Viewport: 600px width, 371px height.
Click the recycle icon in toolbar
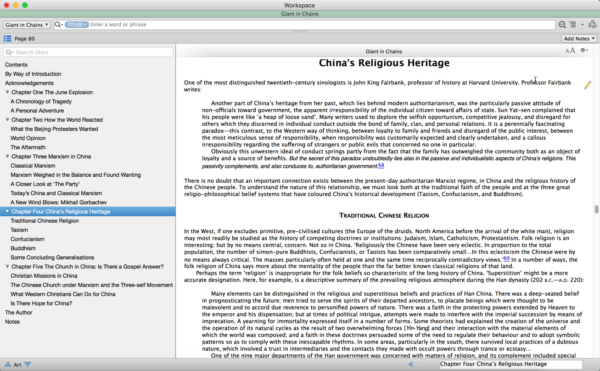click(592, 24)
